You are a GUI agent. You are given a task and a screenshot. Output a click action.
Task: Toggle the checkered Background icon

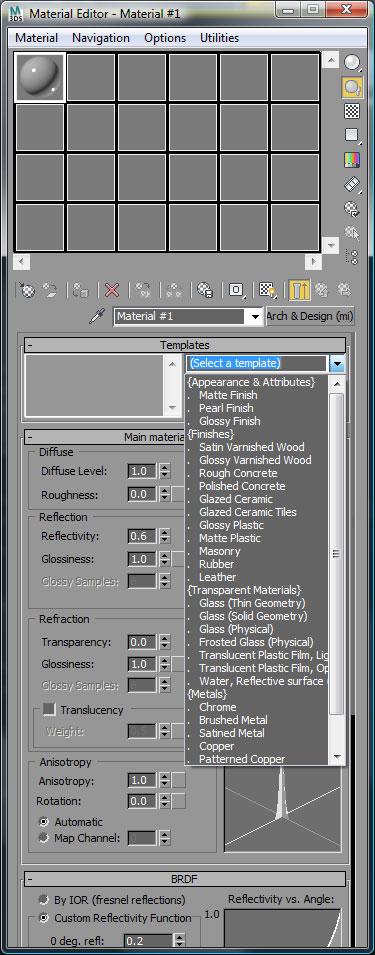(x=352, y=111)
